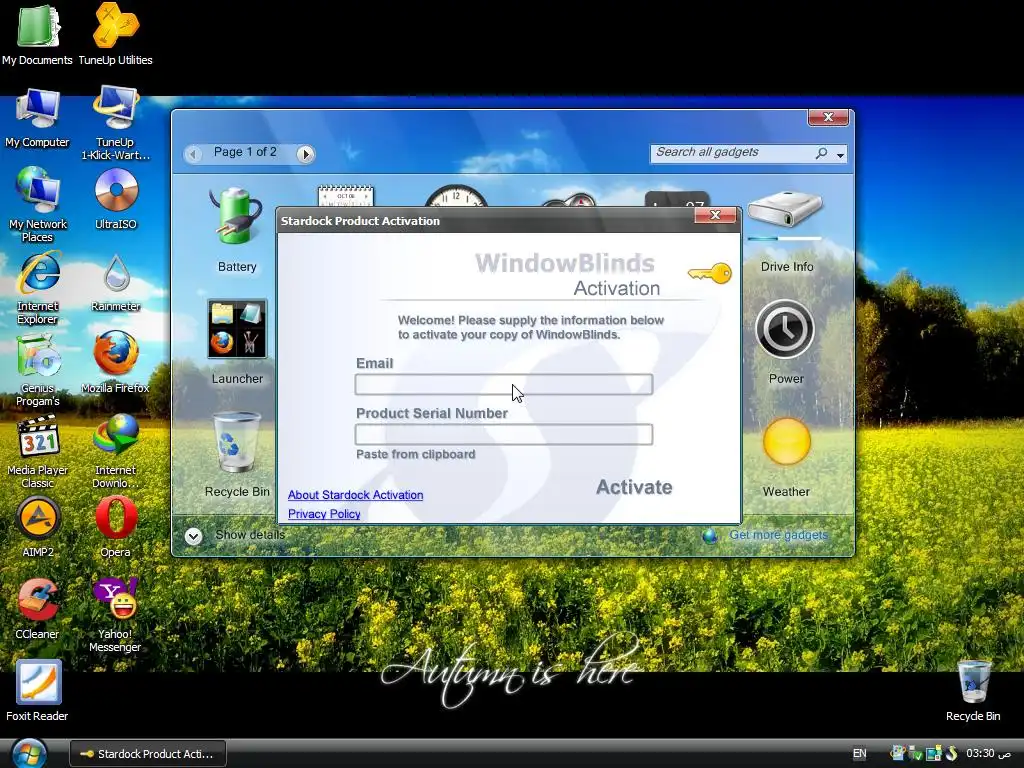
Task: Select the Opera desktop icon
Action: 116,528
